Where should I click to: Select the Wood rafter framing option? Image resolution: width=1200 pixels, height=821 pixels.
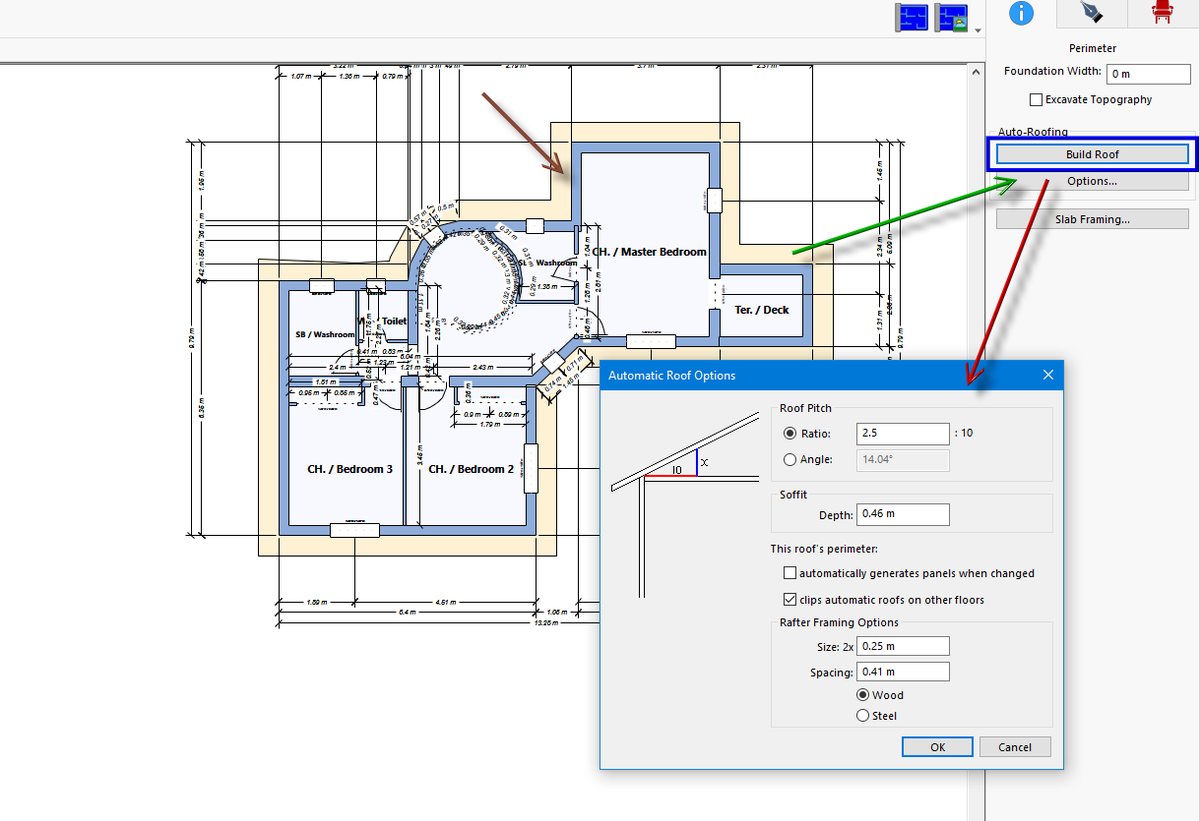pyautogui.click(x=862, y=695)
